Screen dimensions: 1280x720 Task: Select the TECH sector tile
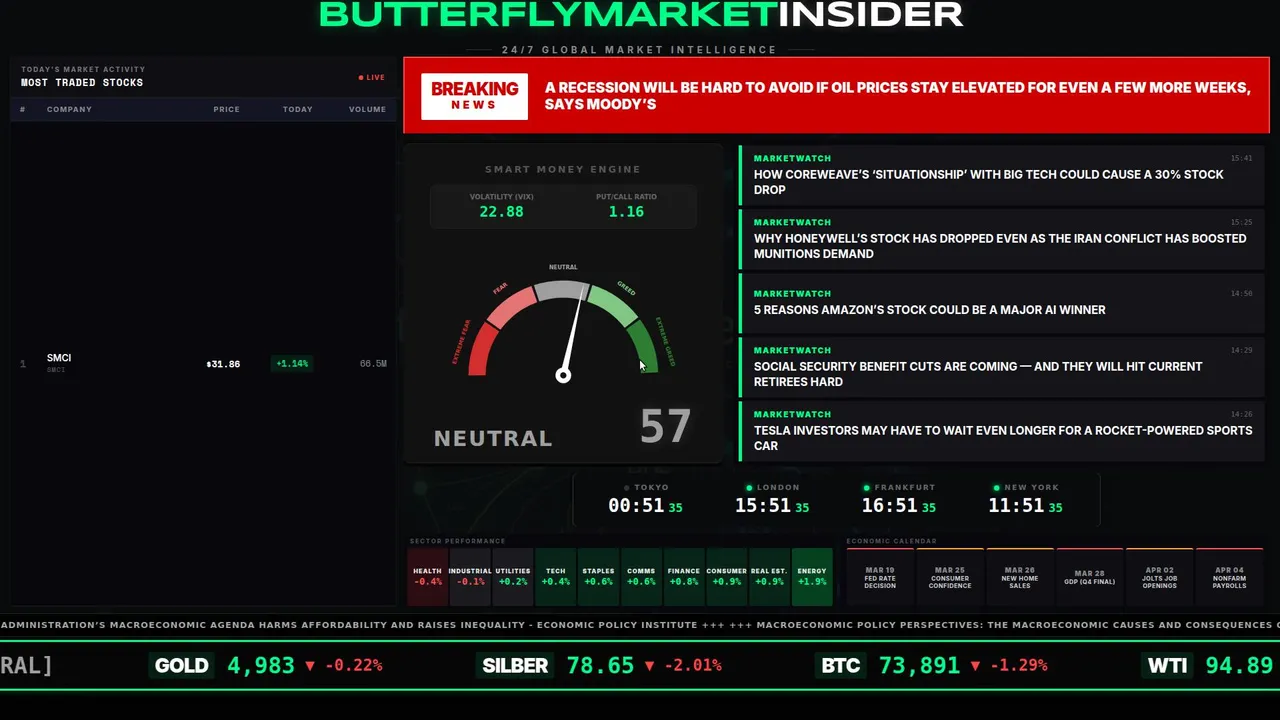555,577
